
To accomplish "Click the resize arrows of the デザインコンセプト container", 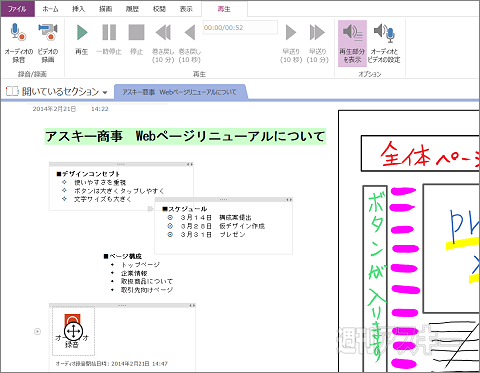I will coord(190,164).
